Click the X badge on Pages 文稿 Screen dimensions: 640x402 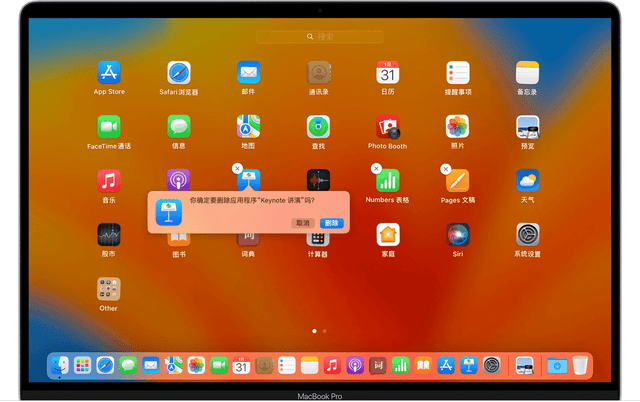tap(446, 168)
